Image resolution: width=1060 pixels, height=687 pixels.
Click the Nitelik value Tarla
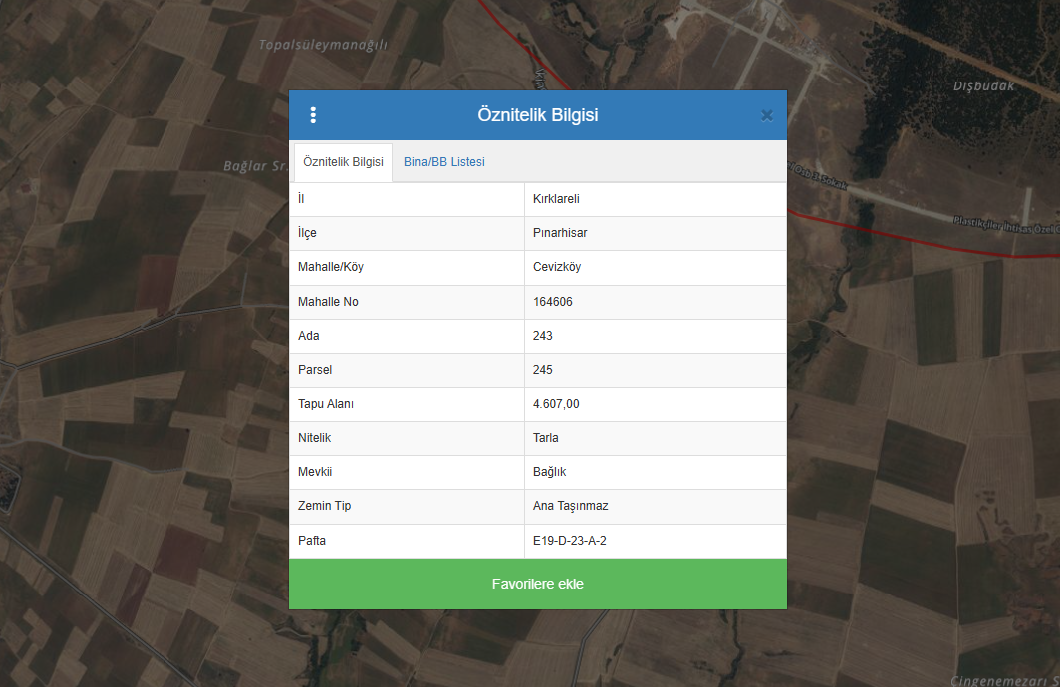pos(546,438)
